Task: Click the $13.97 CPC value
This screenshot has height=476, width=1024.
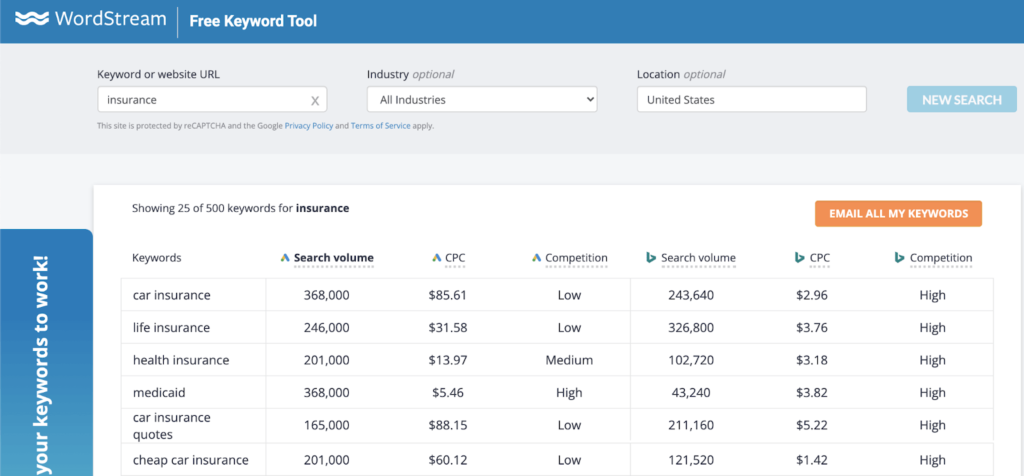Action: [448, 360]
